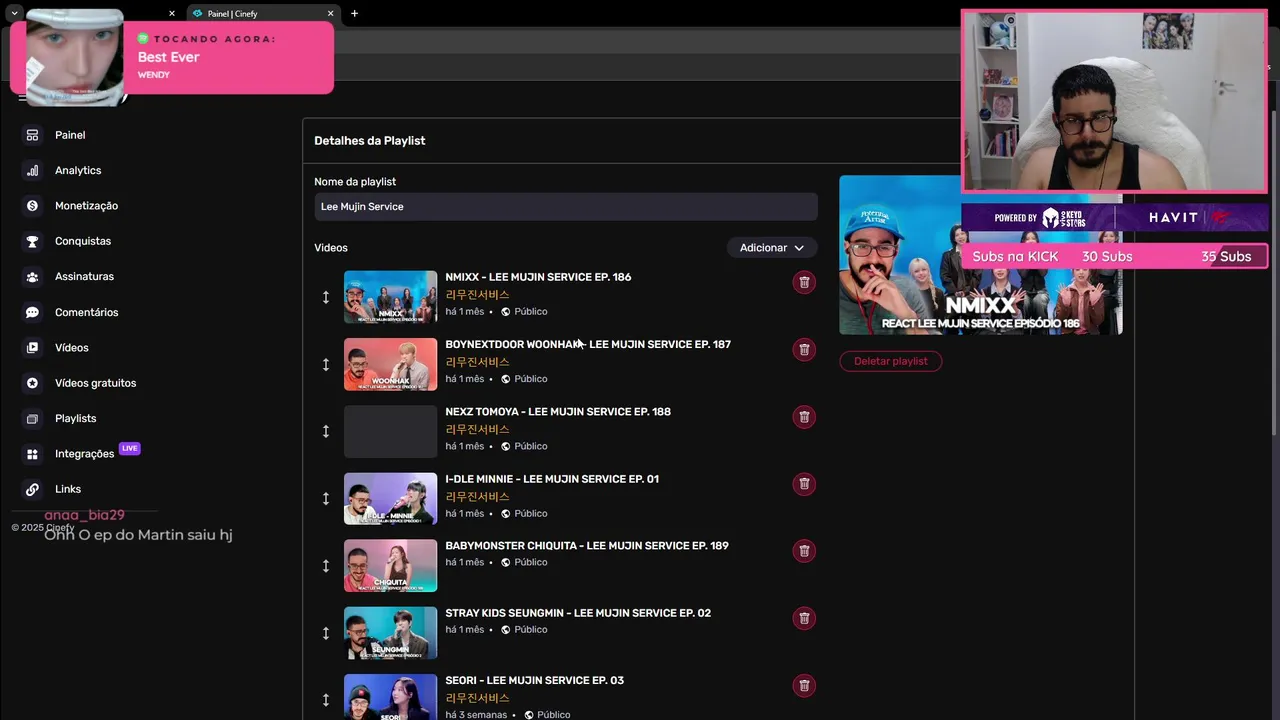Click the Vídeos play icon

coord(32,348)
